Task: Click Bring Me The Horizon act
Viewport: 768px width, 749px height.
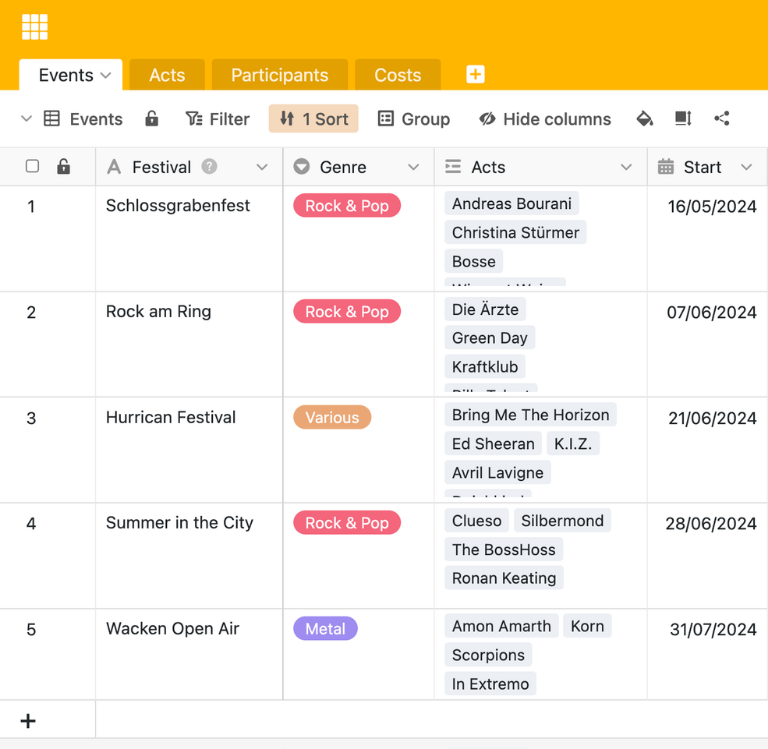Action: coord(530,415)
